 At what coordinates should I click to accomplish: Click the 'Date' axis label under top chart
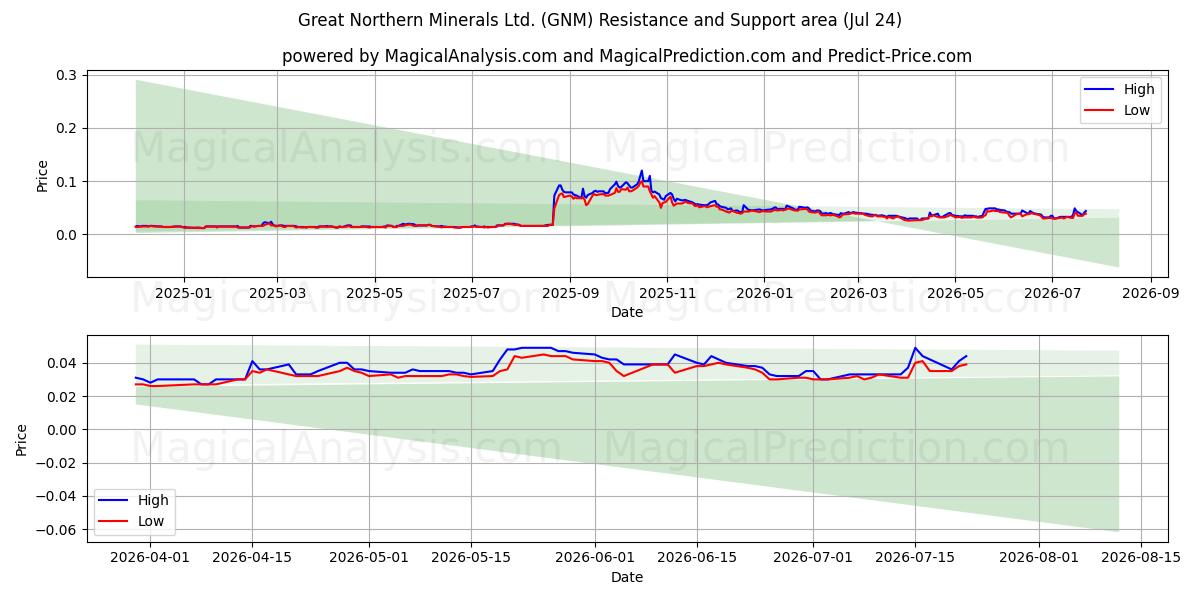[627, 313]
